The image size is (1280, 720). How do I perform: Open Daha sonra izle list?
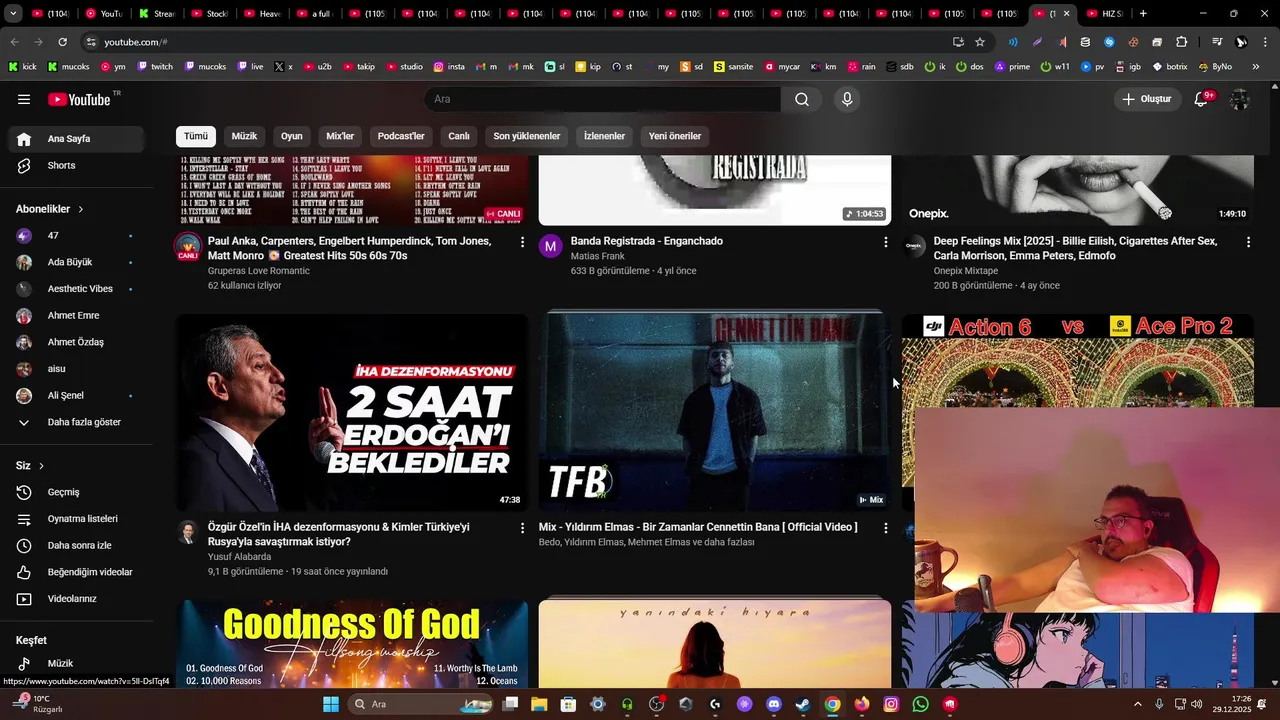[x=76, y=546]
